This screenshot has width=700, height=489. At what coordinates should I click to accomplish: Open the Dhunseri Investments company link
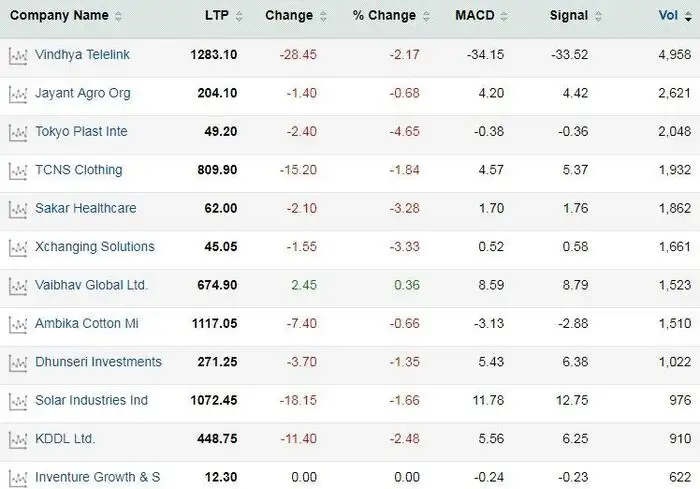coord(98,362)
